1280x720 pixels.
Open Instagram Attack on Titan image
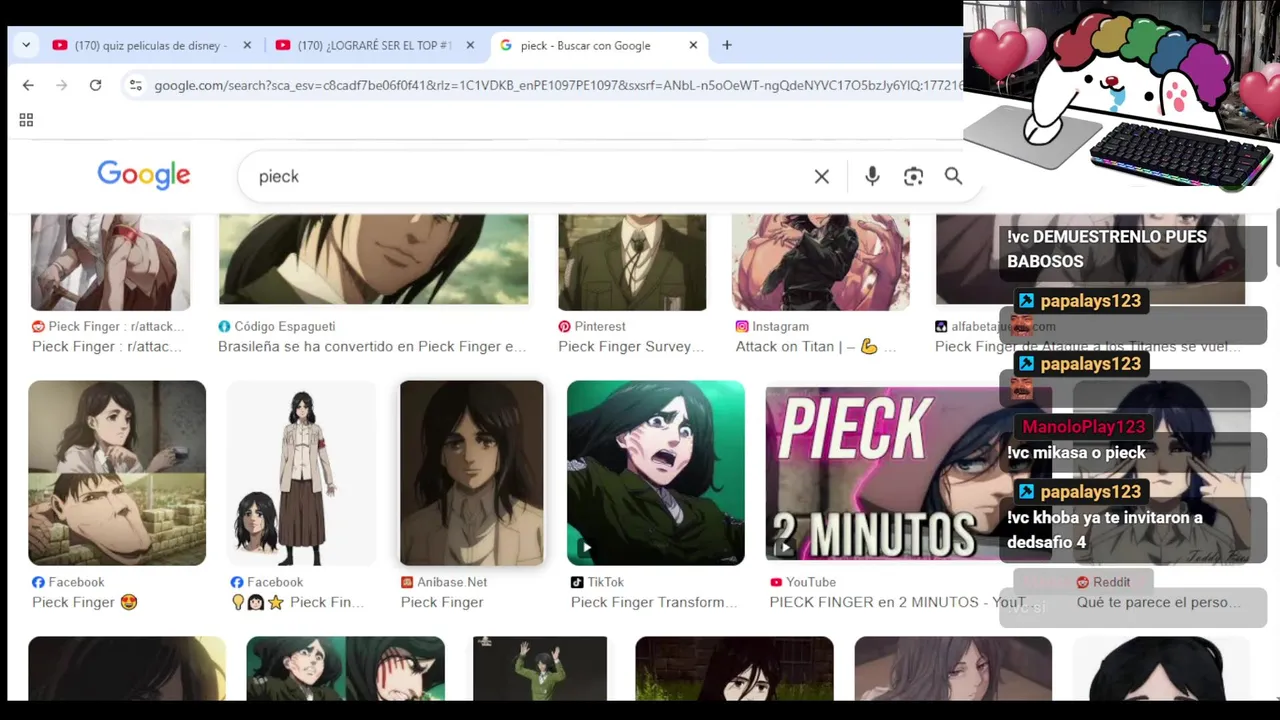(x=821, y=261)
